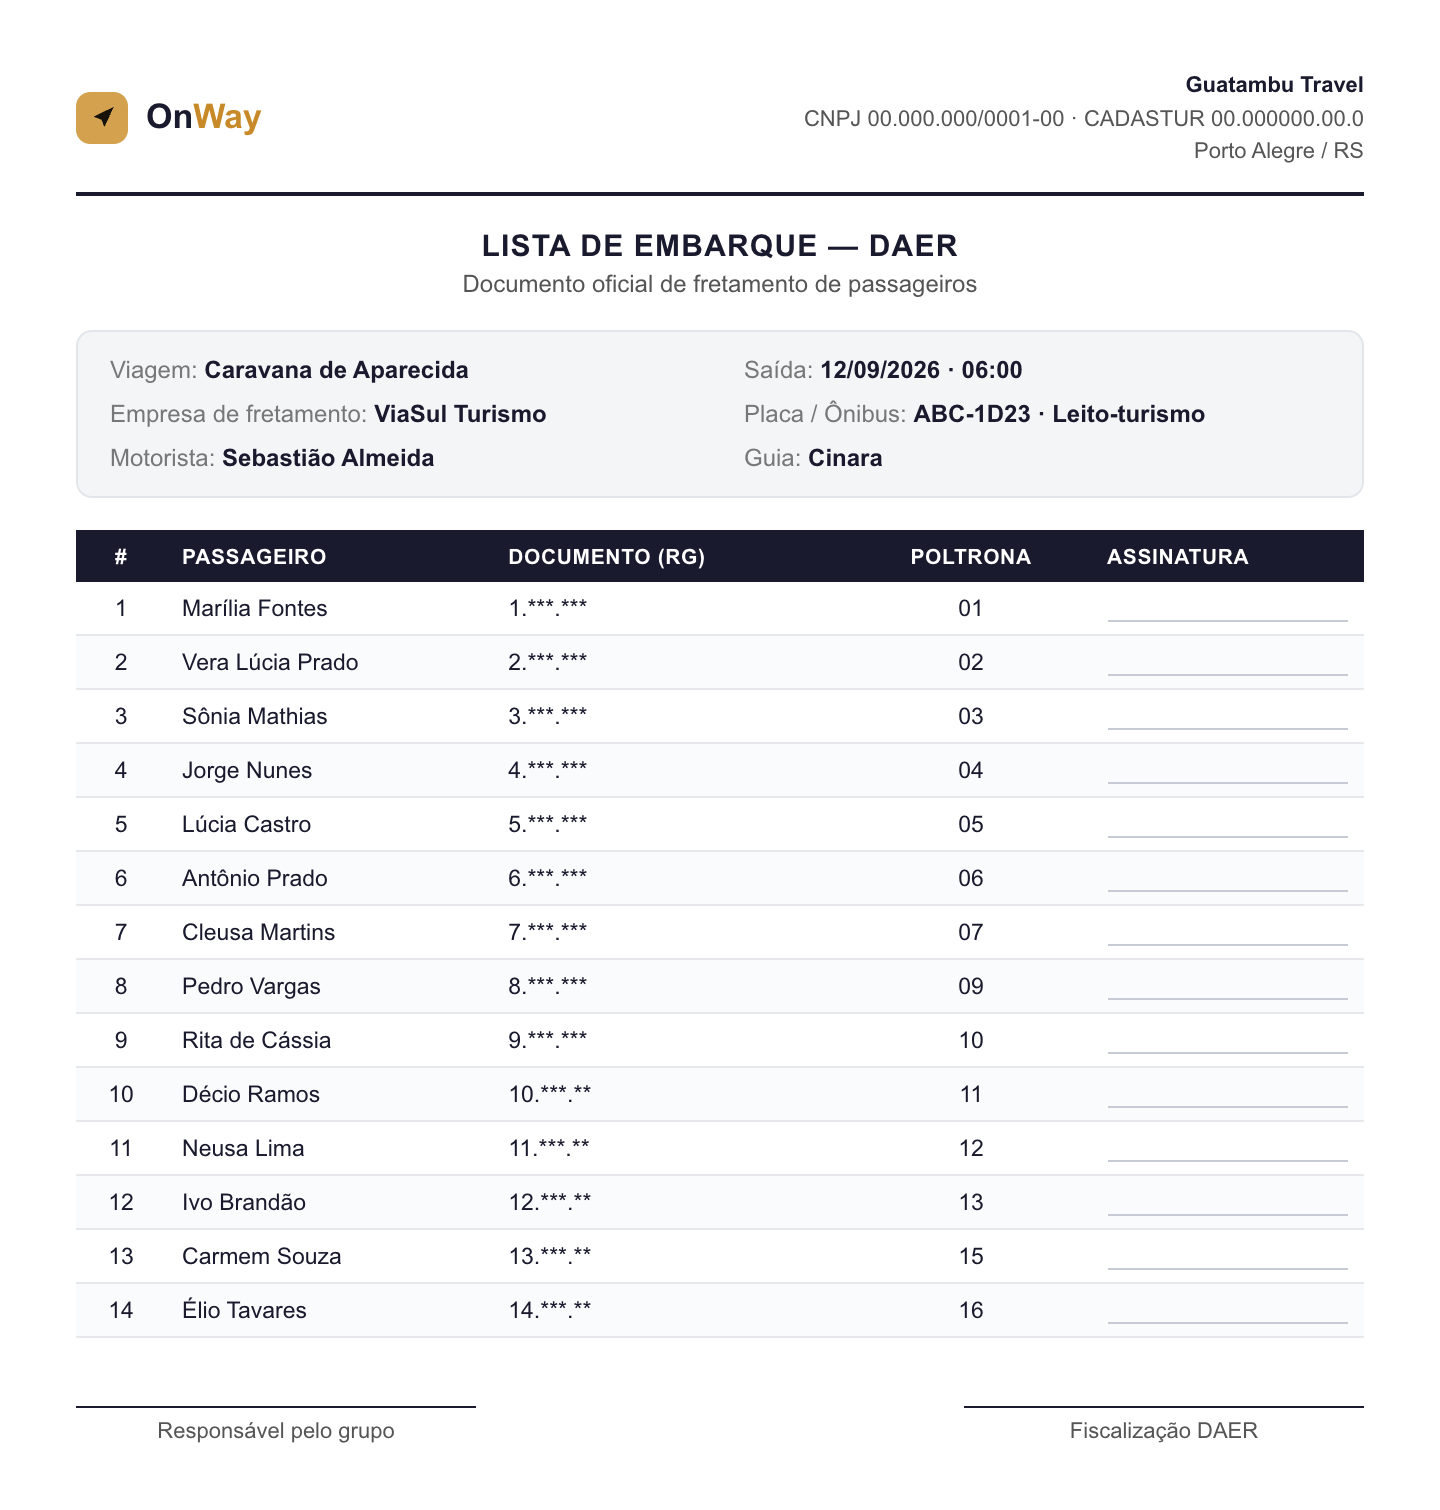1440x1510 pixels.
Task: Click the OnWay arrow logo icon
Action: coord(102,118)
